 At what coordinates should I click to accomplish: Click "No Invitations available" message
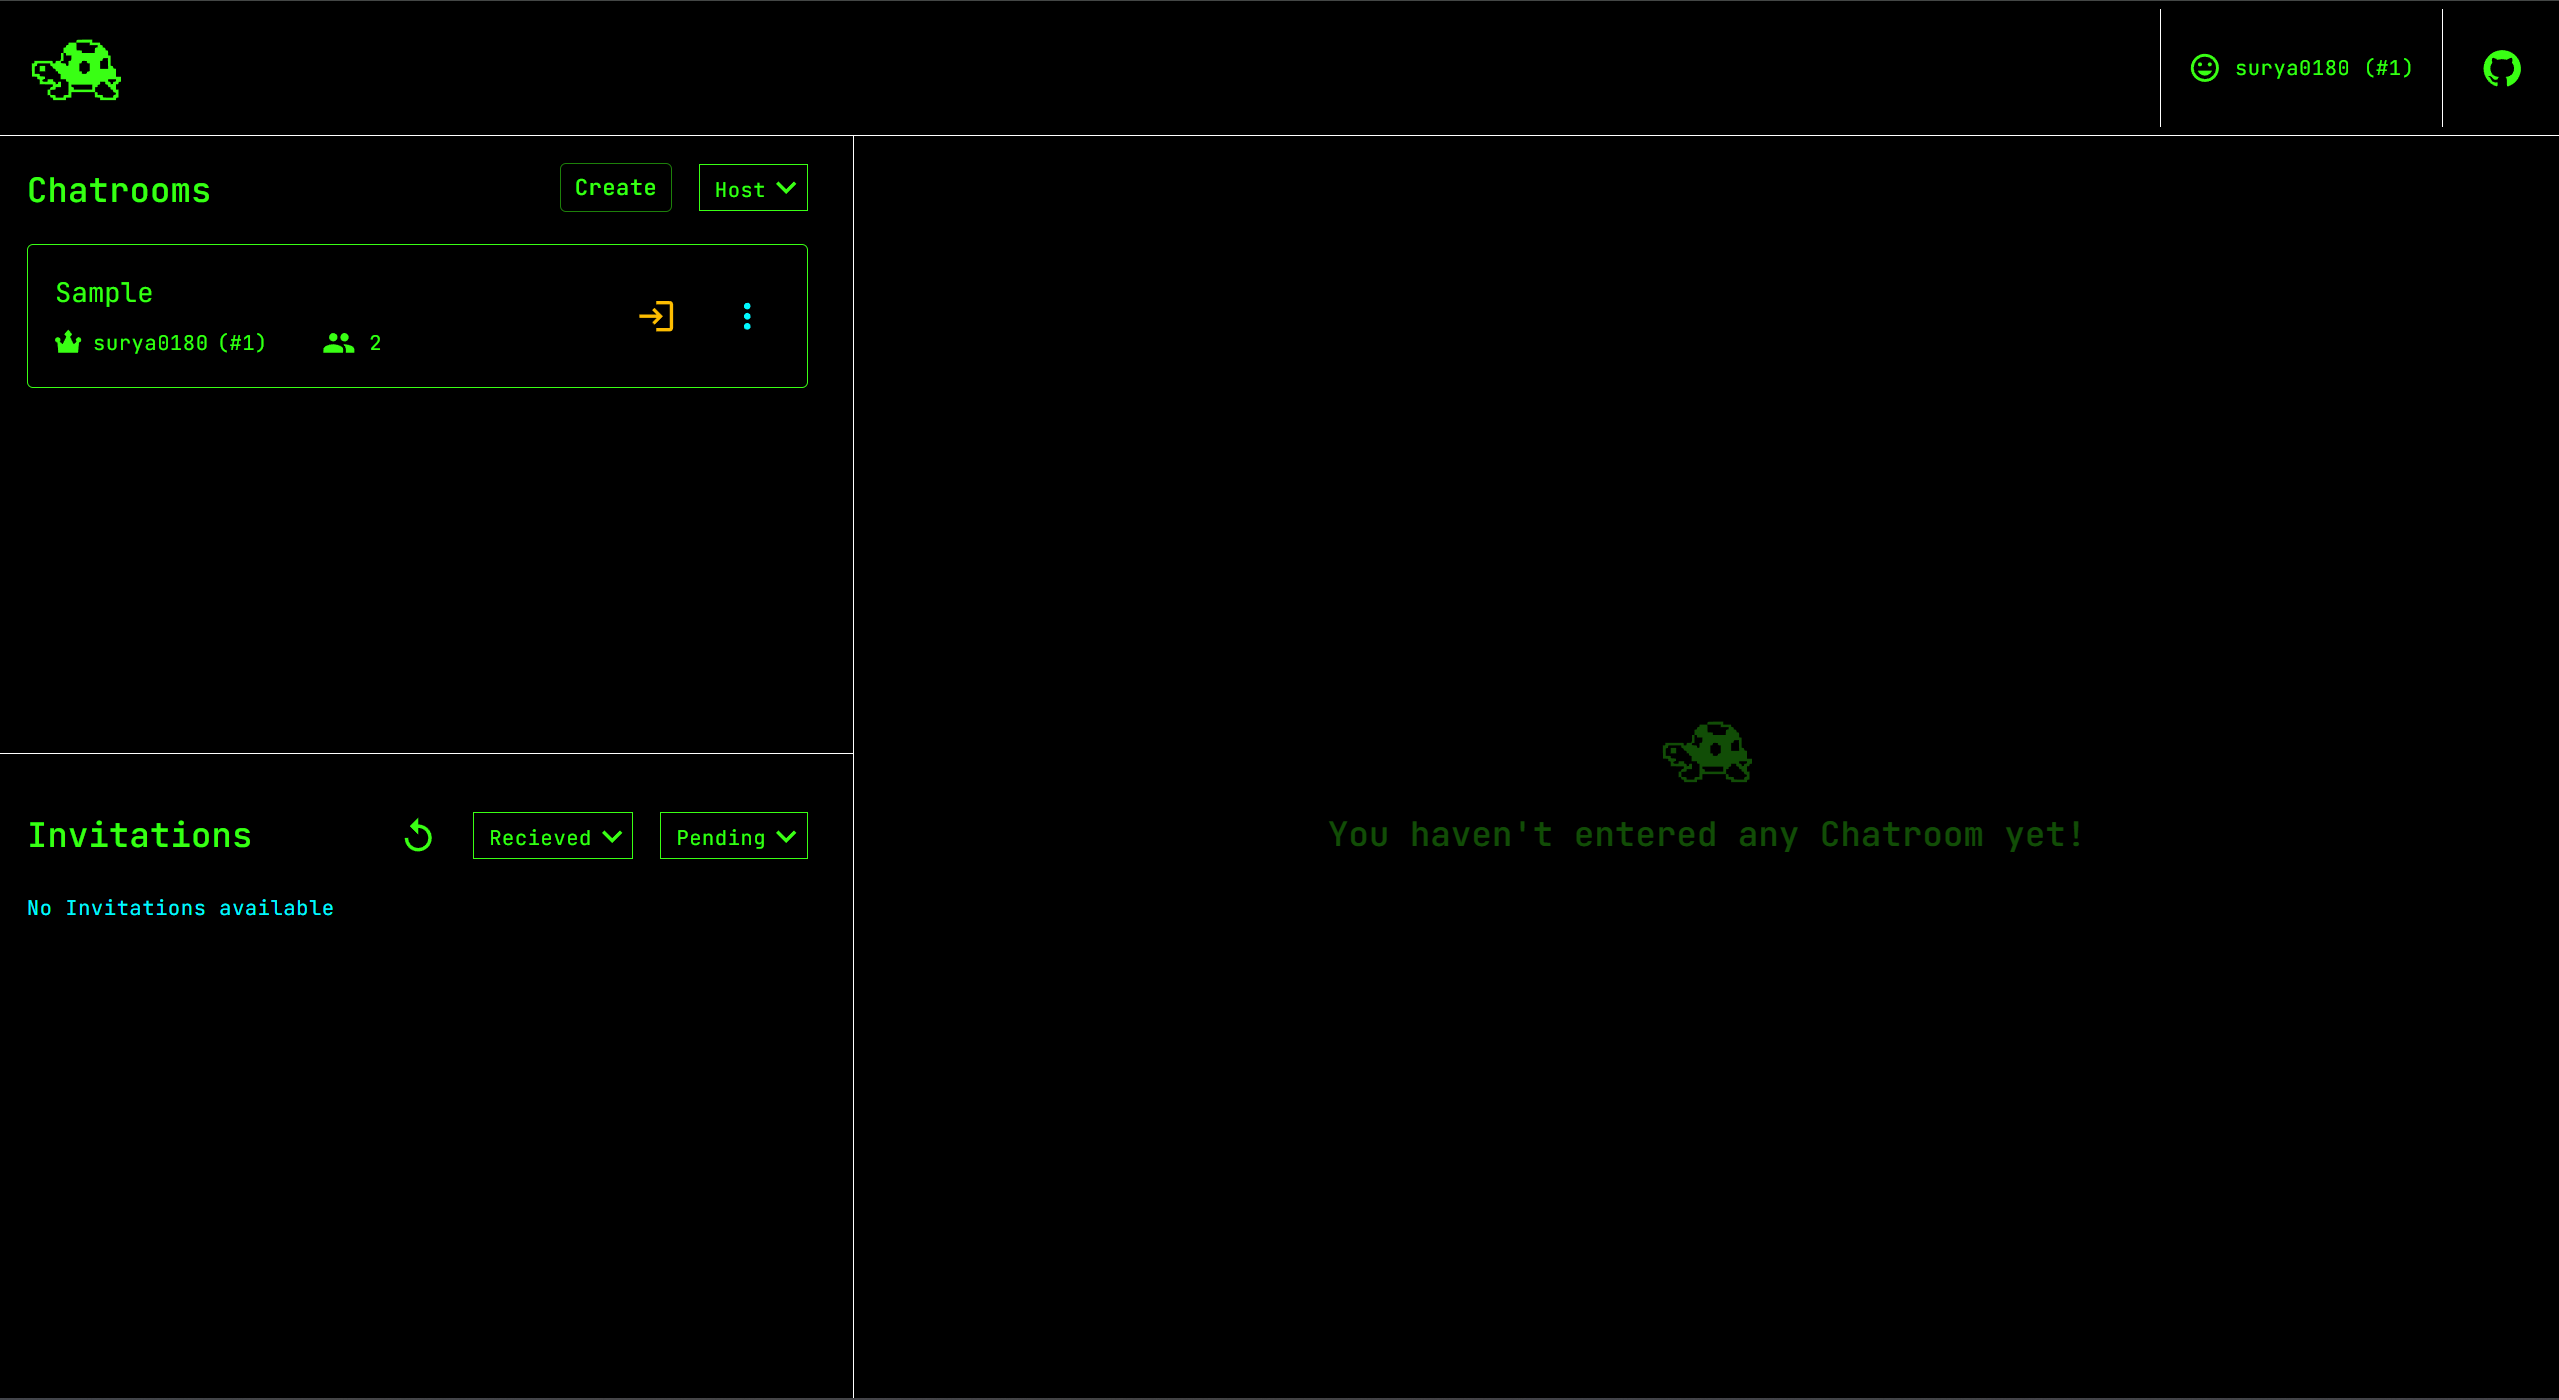[180, 908]
